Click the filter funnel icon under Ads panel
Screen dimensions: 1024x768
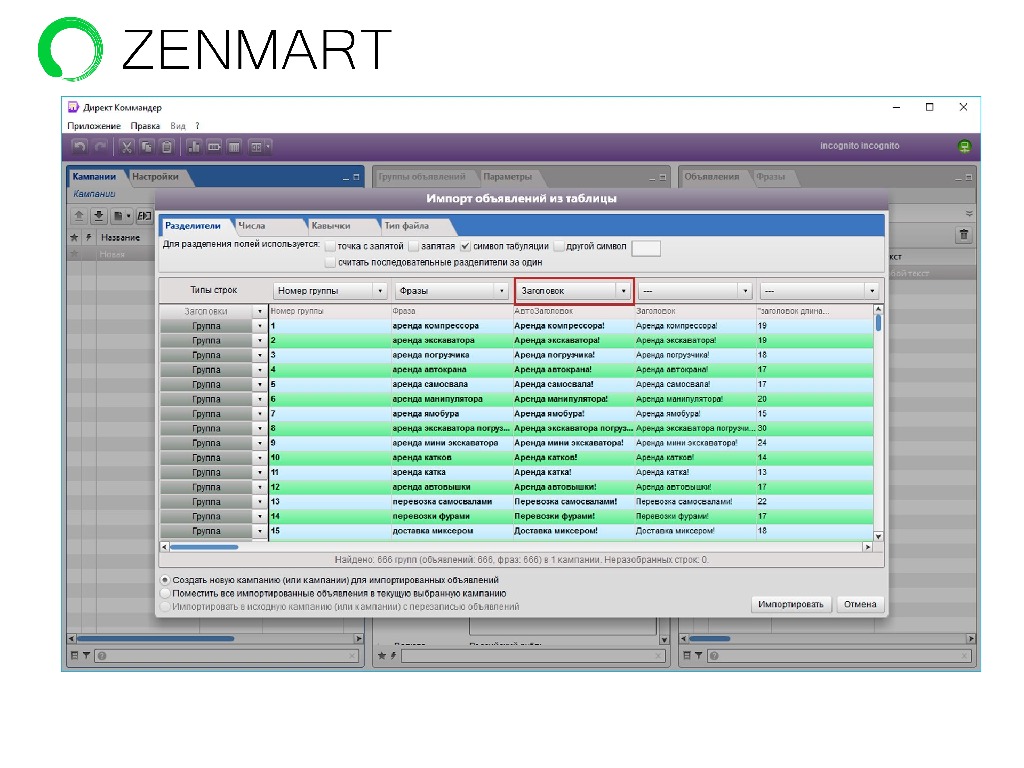698,656
